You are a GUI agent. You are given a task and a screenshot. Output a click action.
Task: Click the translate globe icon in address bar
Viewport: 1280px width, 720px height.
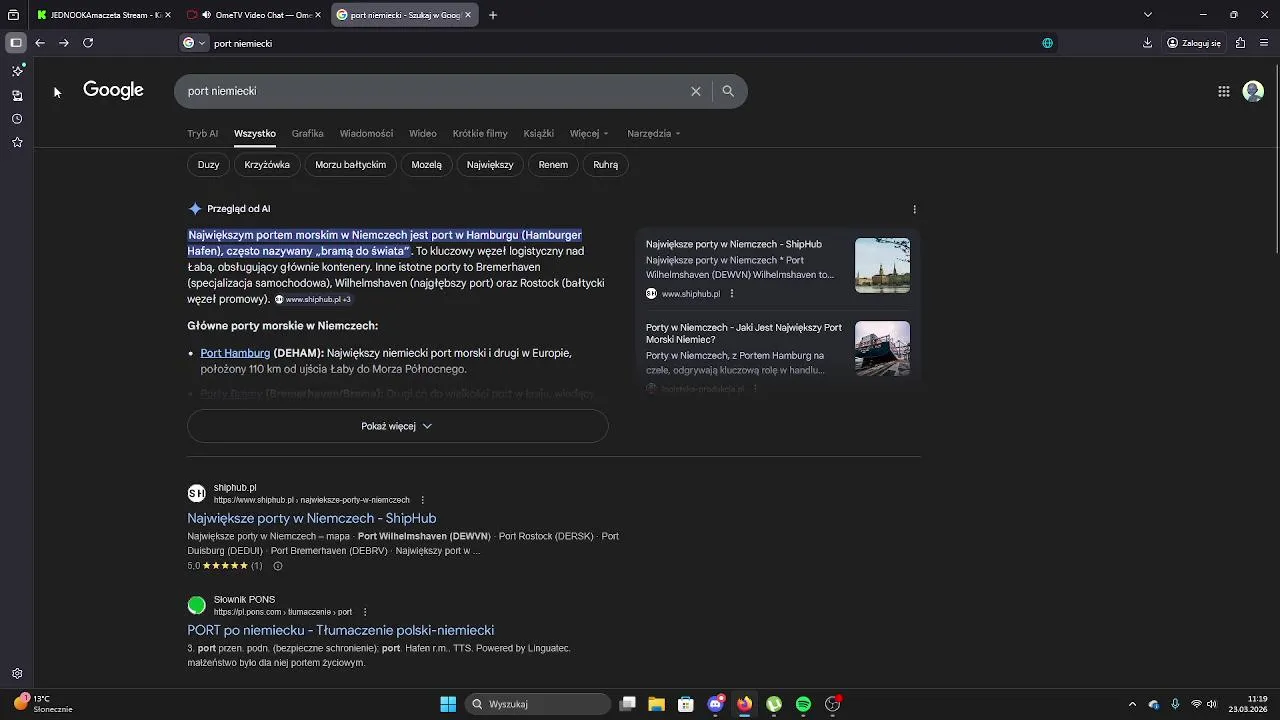pos(1047,43)
